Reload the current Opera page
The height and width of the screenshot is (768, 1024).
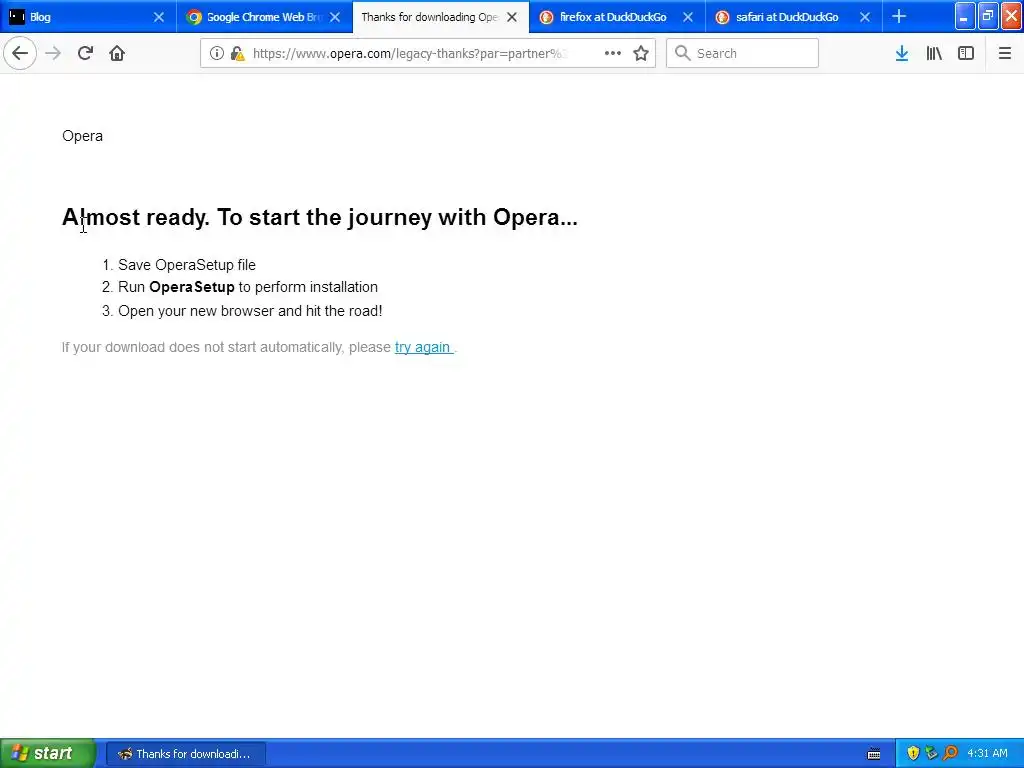pyautogui.click(x=85, y=54)
